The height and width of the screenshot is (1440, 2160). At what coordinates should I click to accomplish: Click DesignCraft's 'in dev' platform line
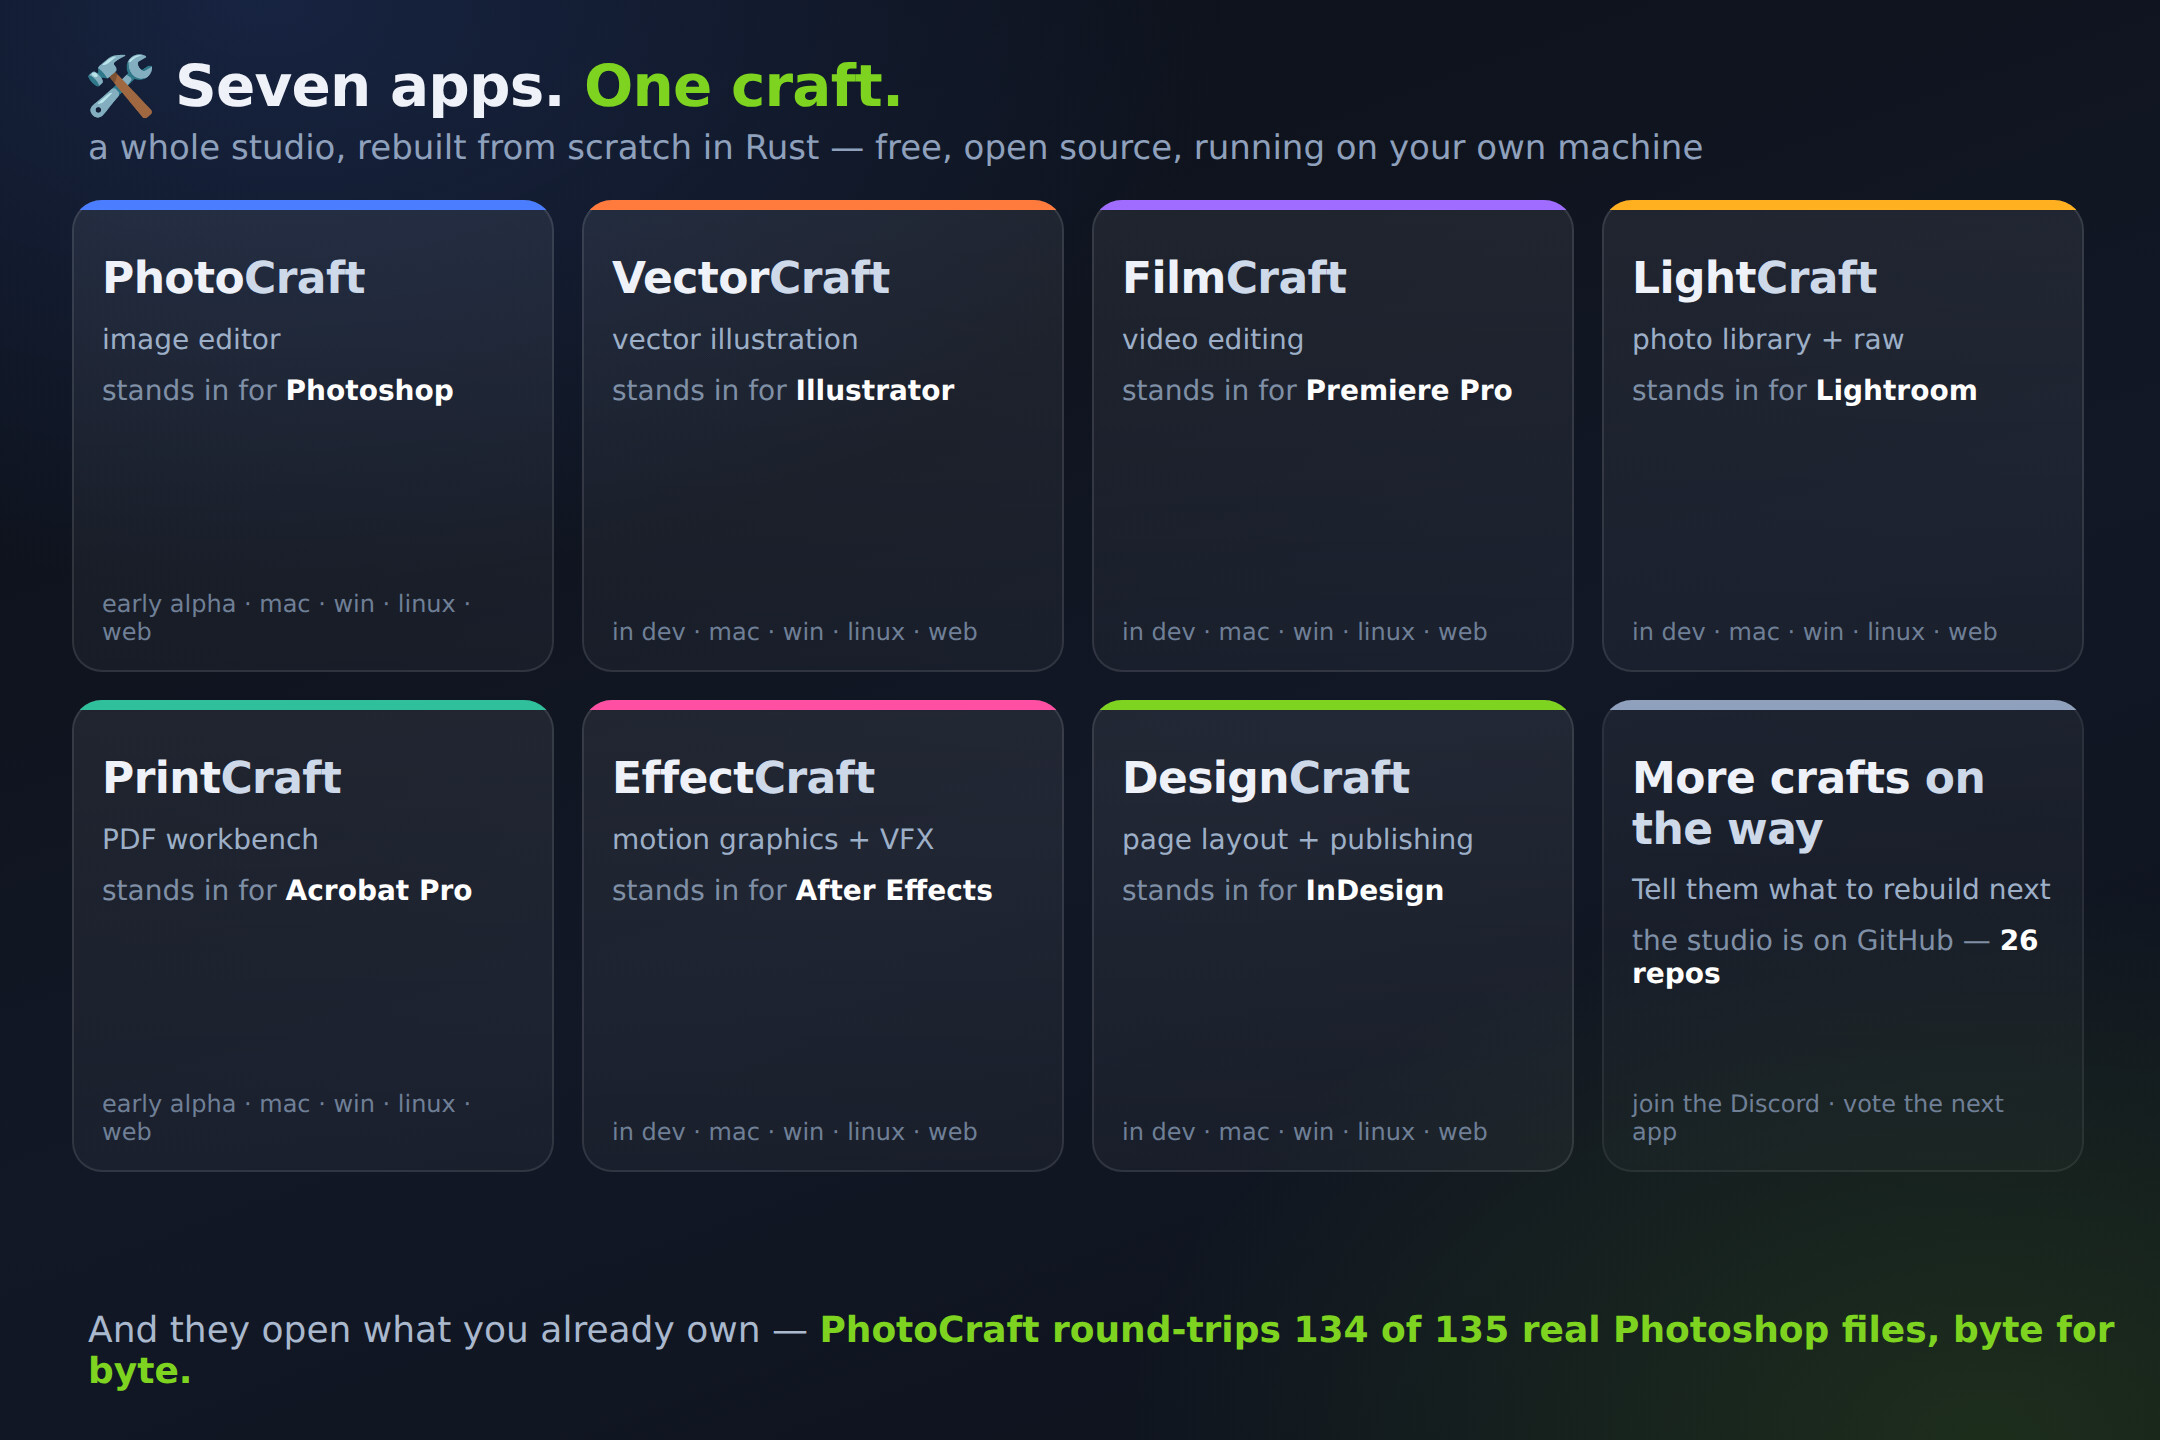click(1304, 1132)
